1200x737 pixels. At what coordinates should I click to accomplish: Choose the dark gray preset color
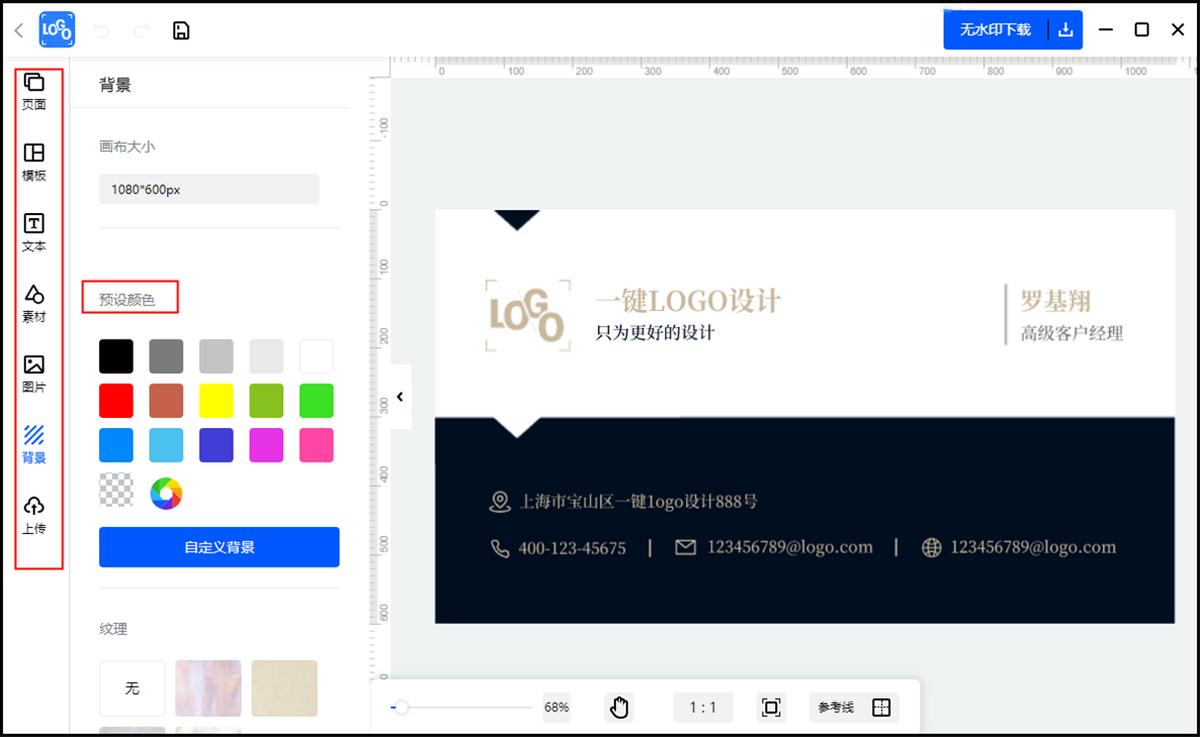[x=166, y=356]
